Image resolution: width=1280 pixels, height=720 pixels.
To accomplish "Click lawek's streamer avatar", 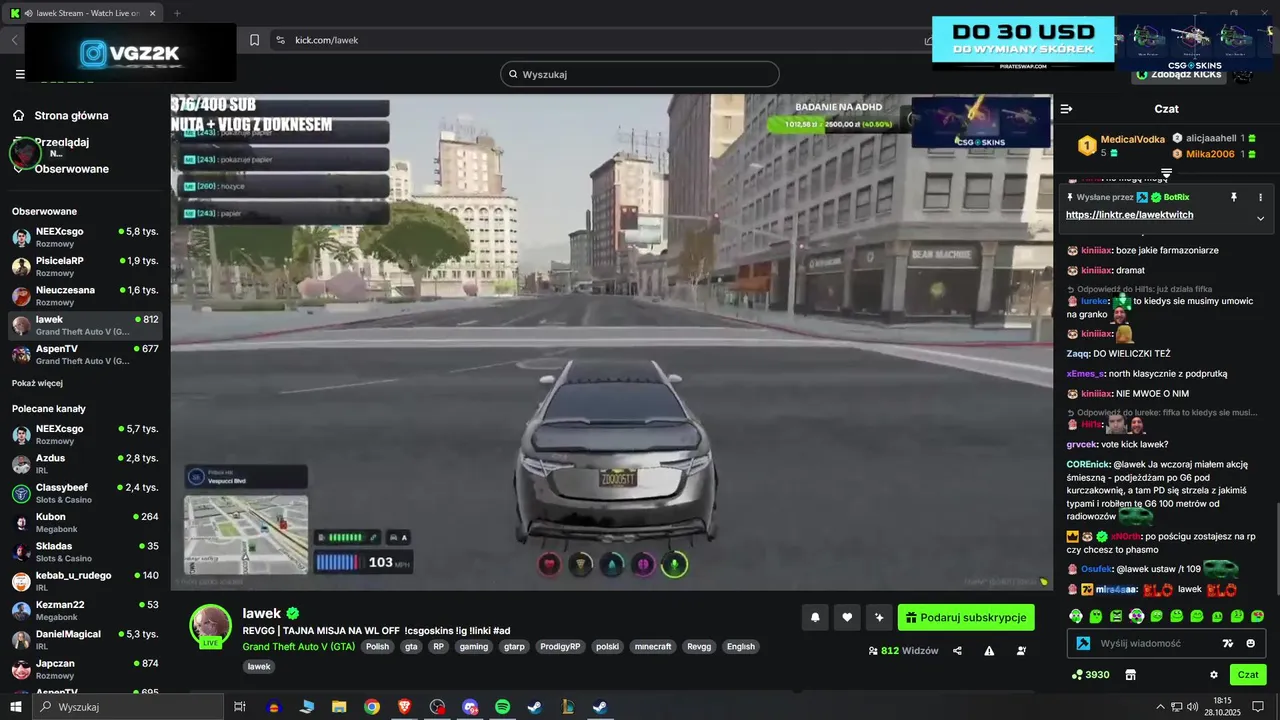I will coord(211,625).
